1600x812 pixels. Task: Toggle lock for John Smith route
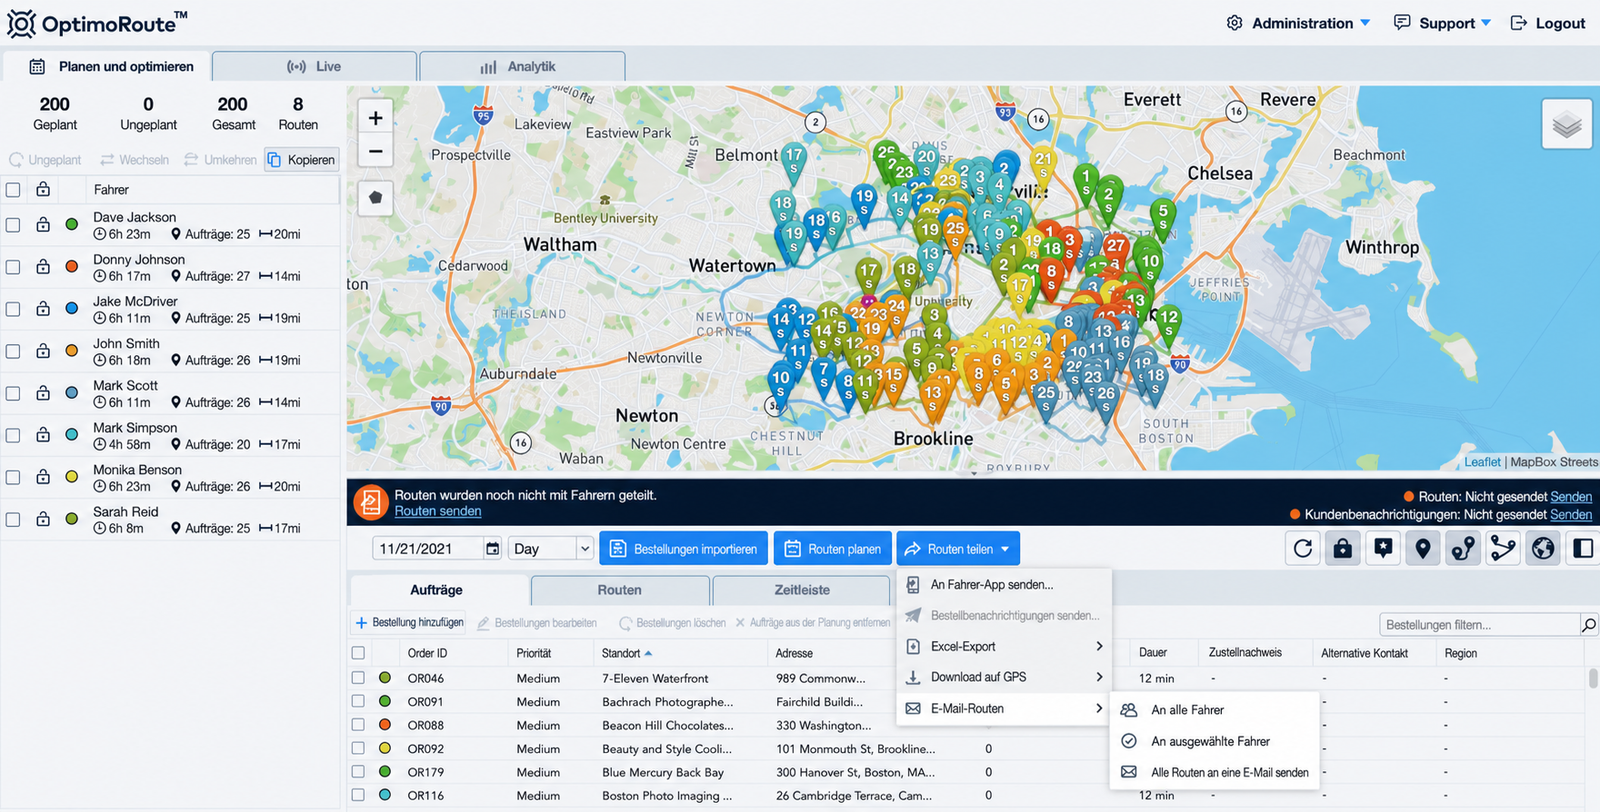(x=43, y=351)
